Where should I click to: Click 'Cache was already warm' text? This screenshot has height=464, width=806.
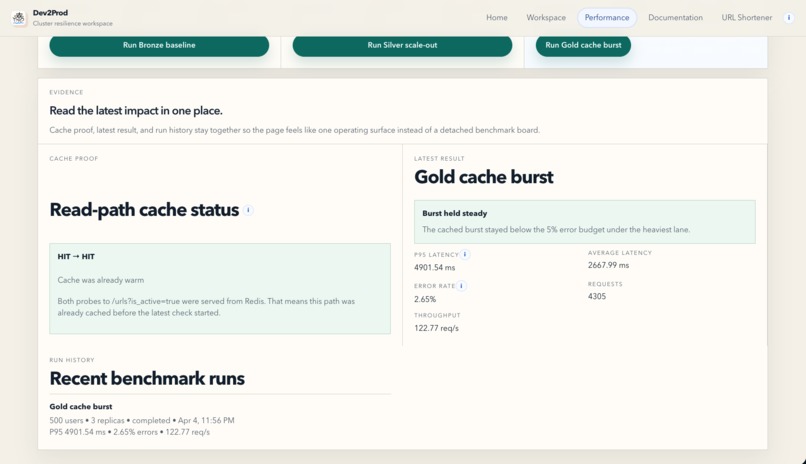tap(101, 280)
